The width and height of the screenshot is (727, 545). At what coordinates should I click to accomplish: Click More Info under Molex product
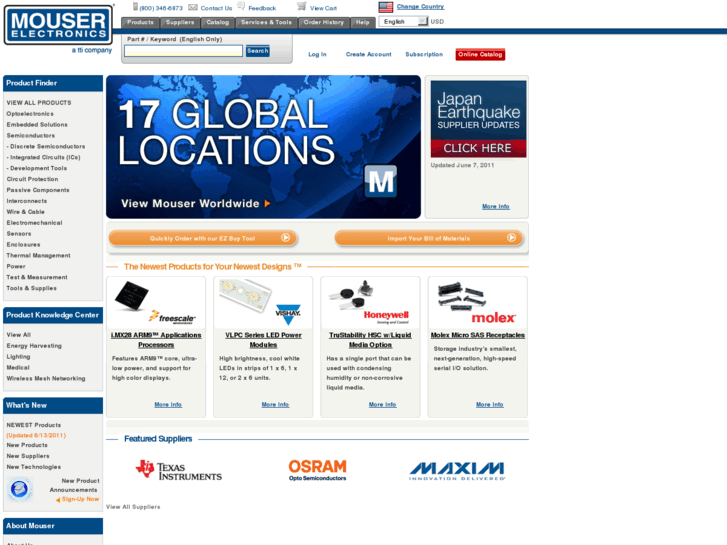tap(490, 404)
